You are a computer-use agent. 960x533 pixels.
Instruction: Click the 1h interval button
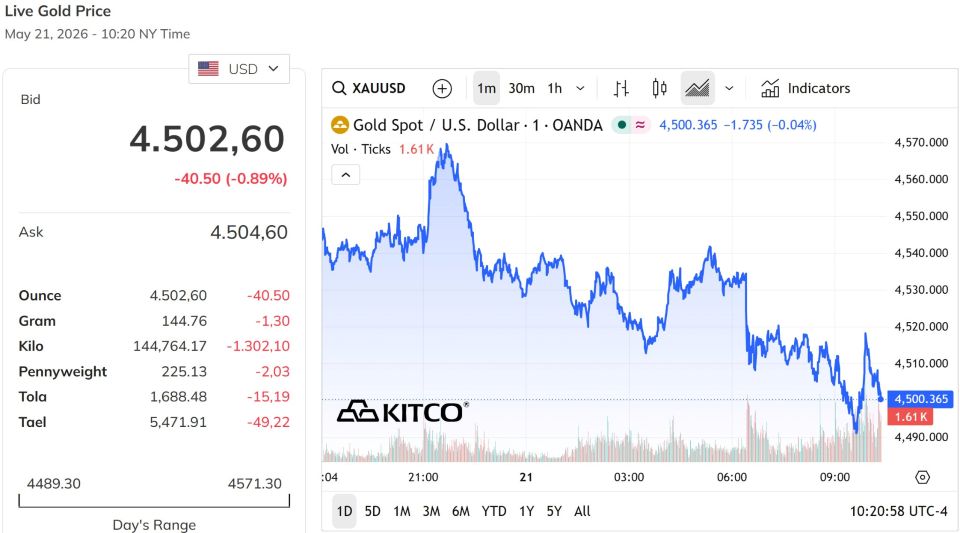555,88
